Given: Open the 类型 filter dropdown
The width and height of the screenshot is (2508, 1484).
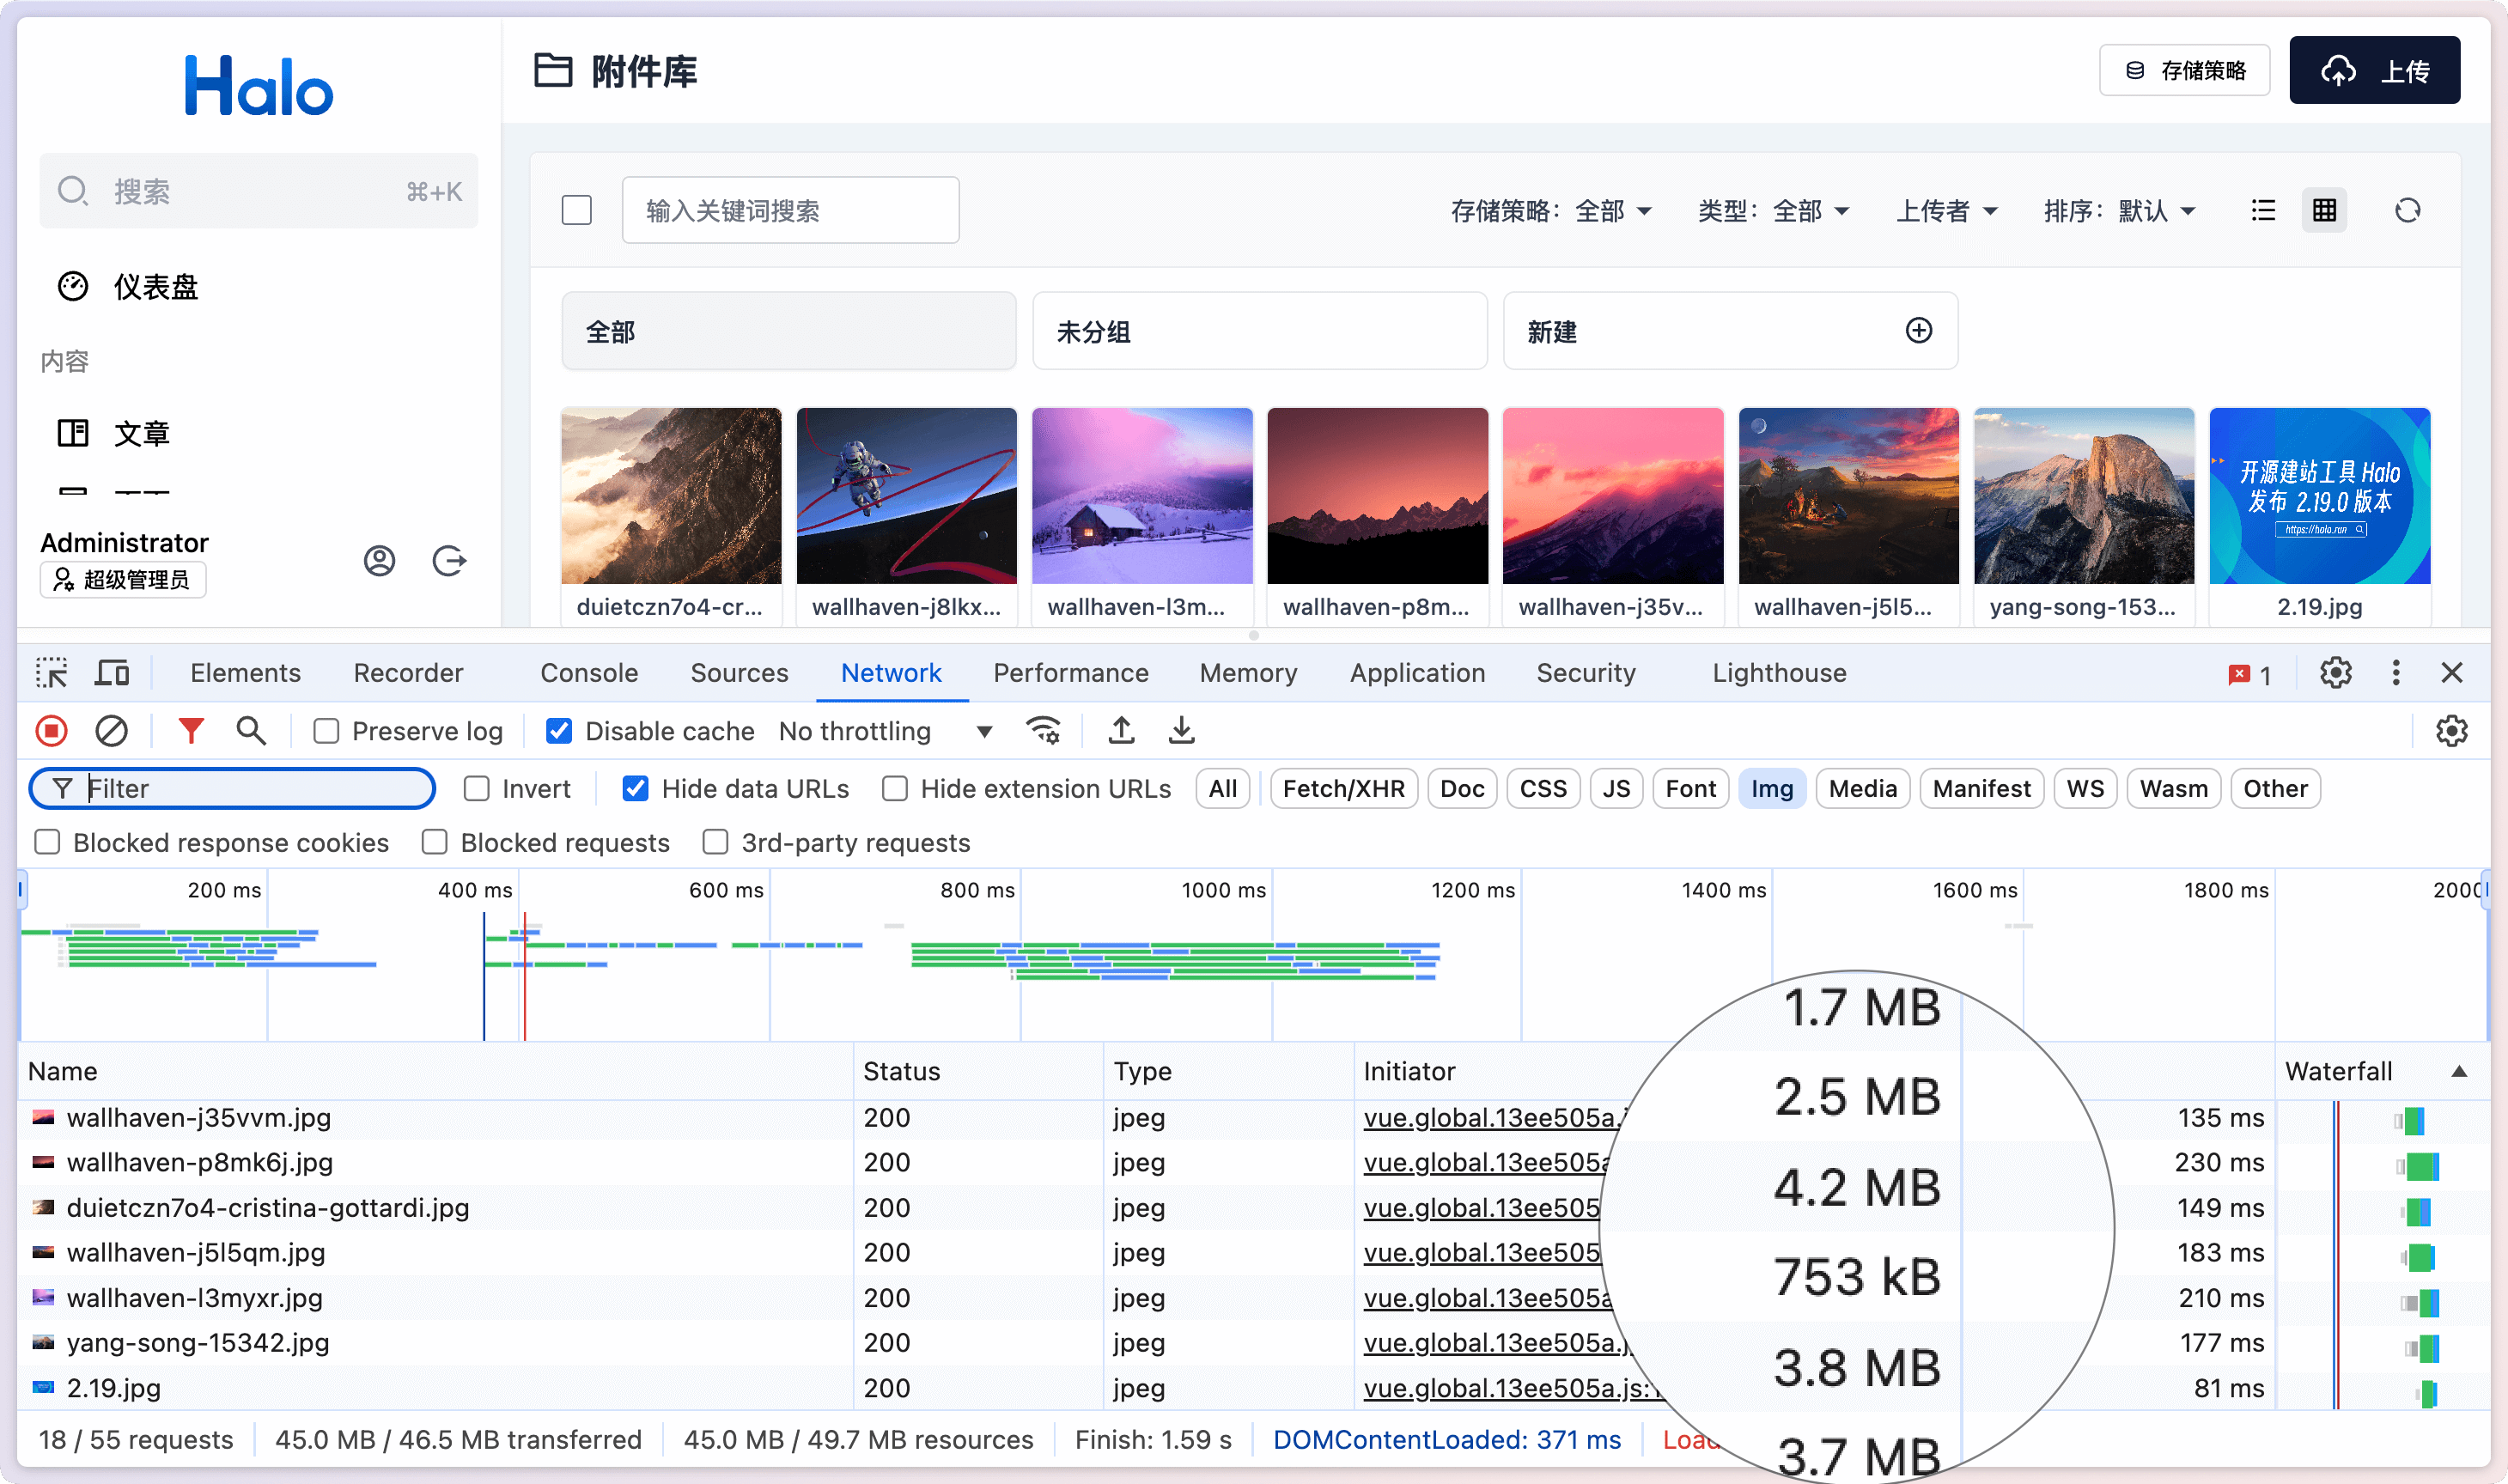Looking at the screenshot, I should pos(1773,211).
